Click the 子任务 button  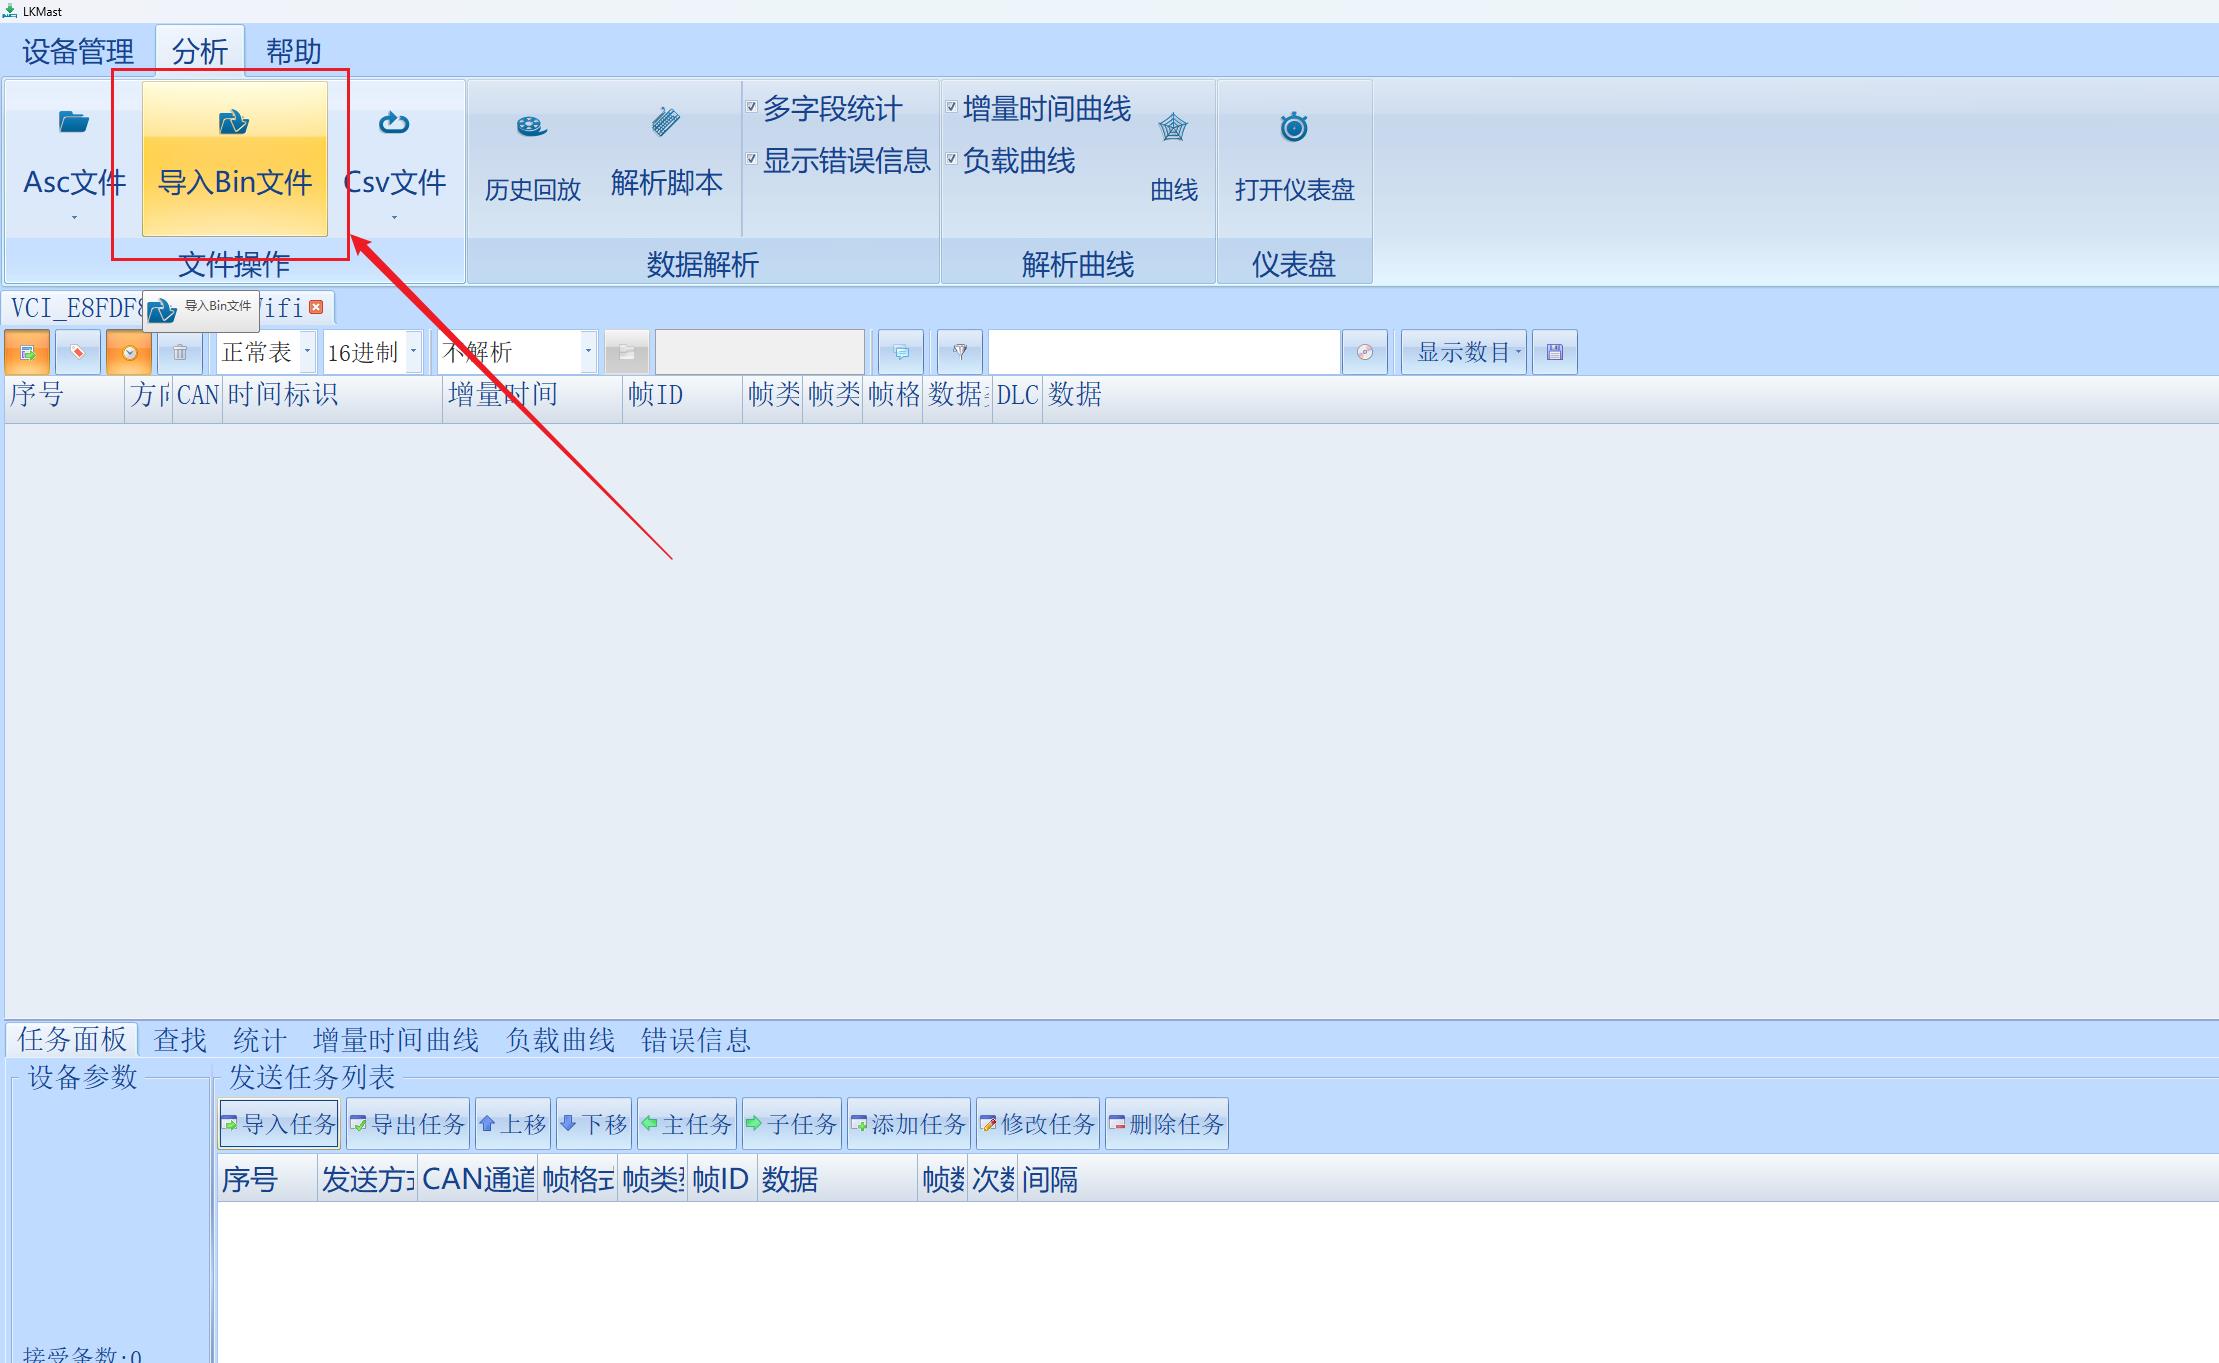[792, 1124]
